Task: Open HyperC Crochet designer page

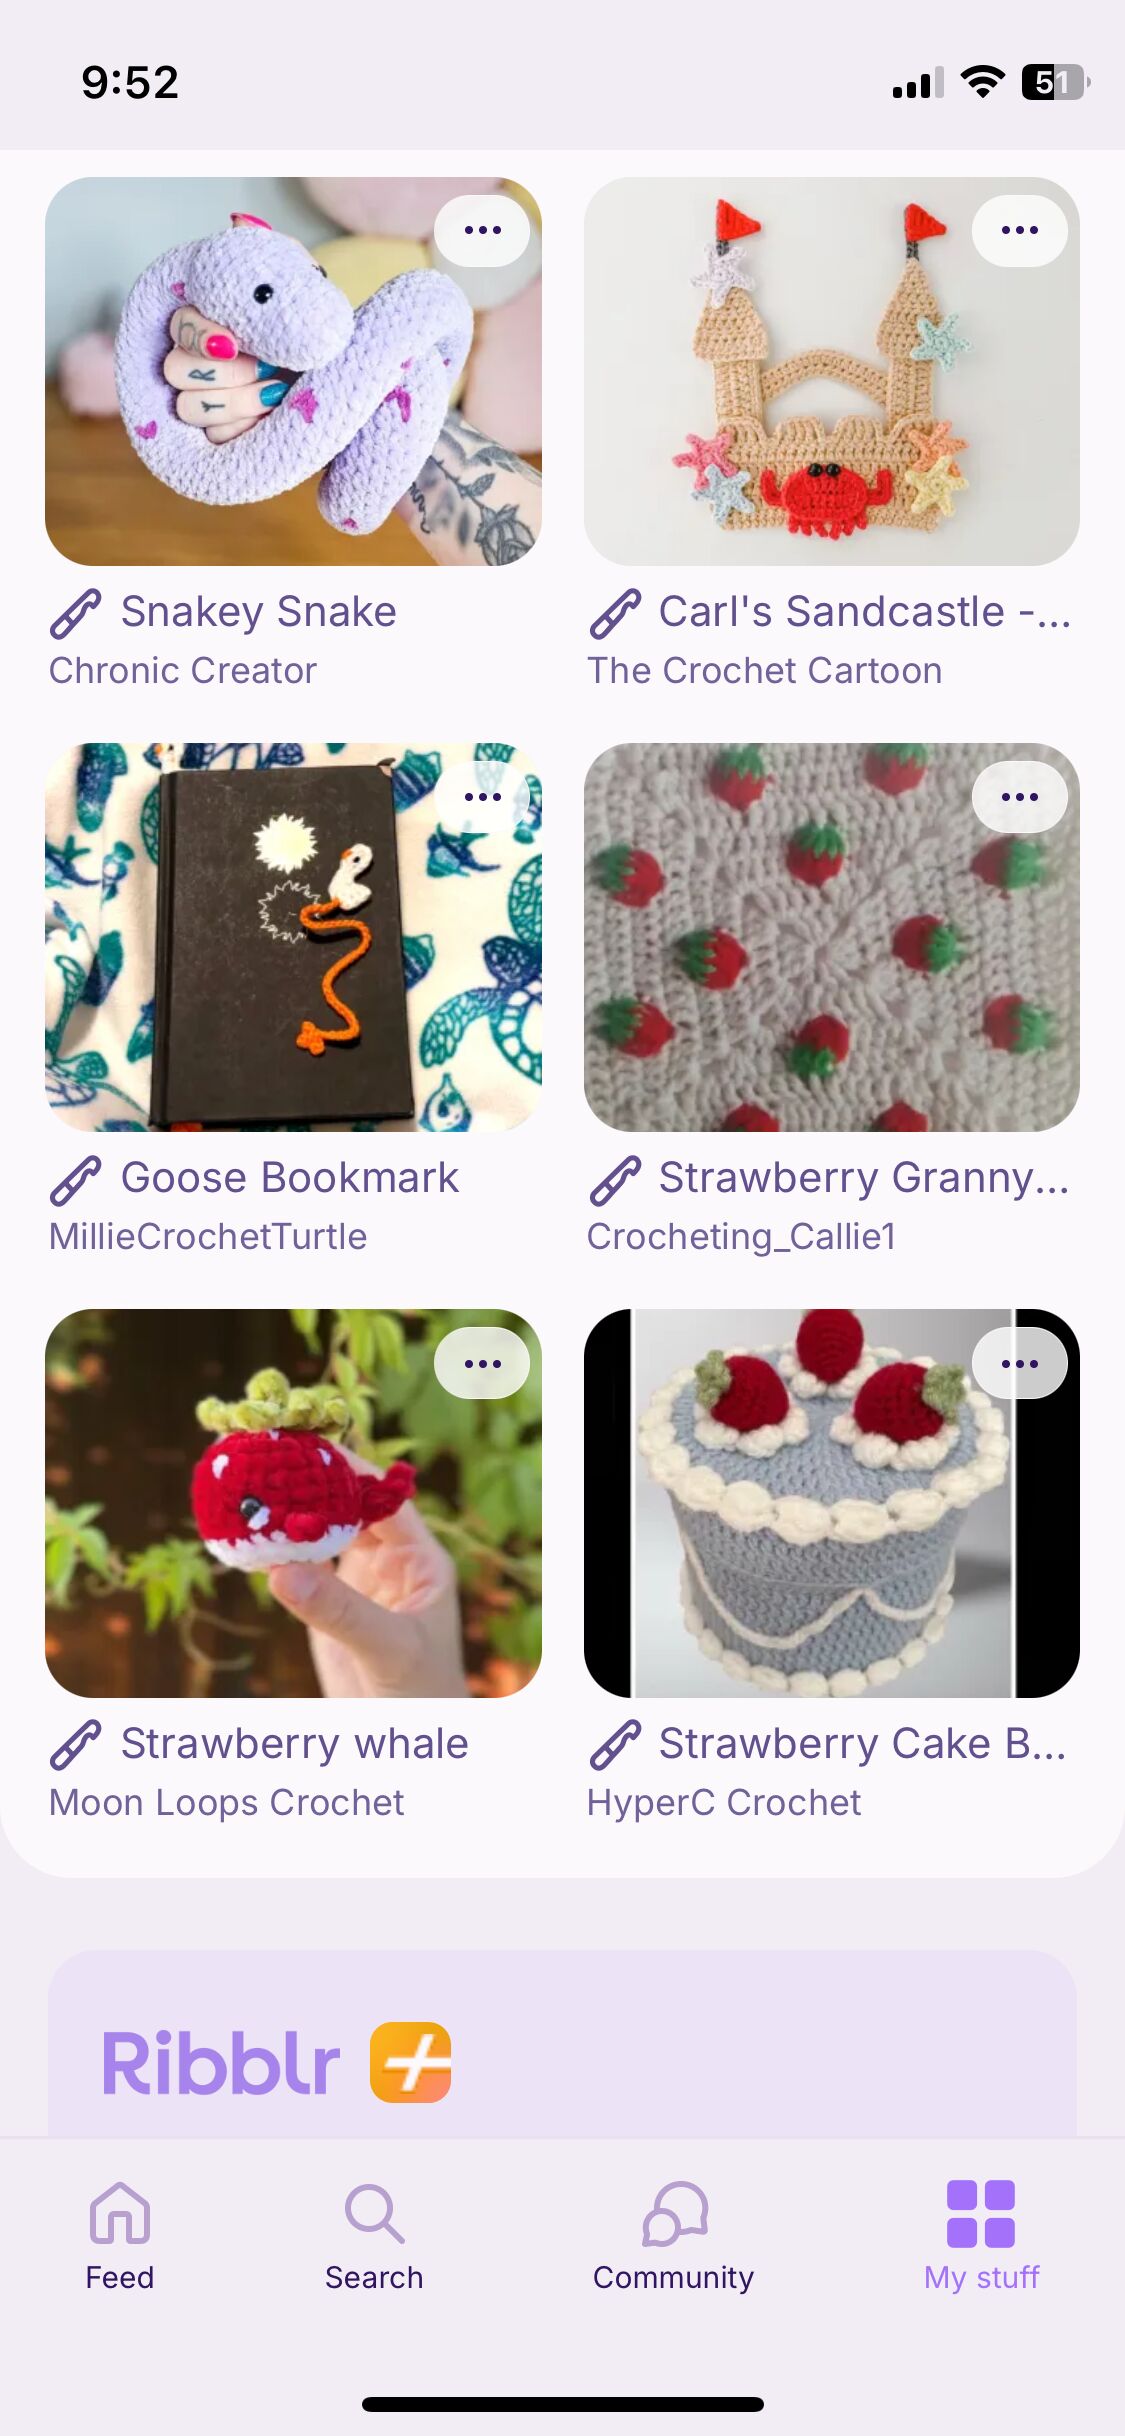Action: 723,1802
